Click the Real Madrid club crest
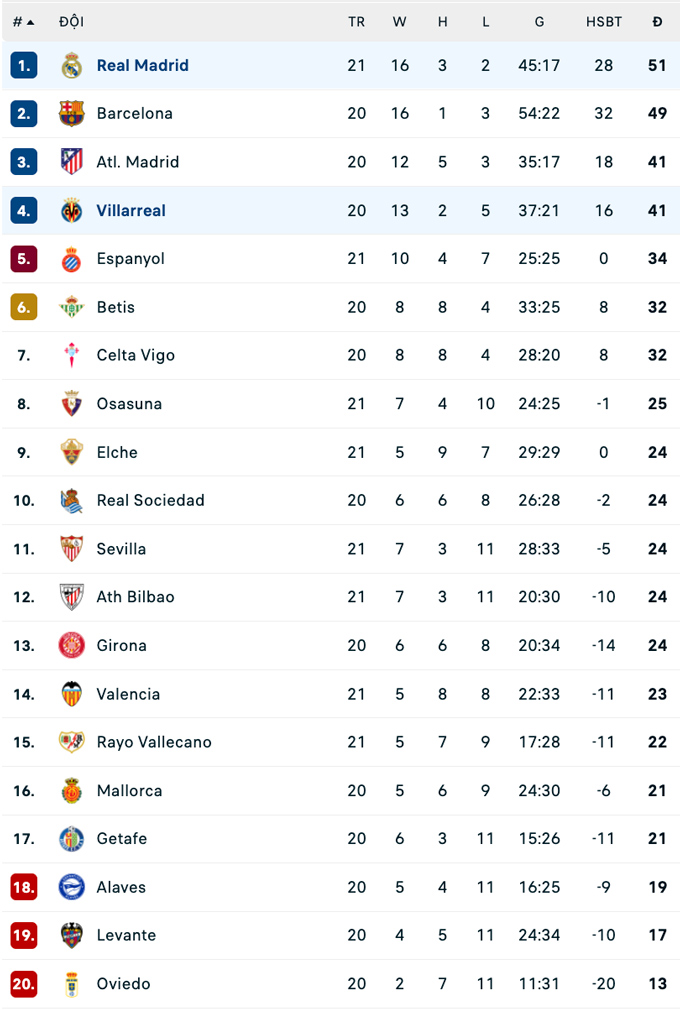This screenshot has width=680, height=1014. point(71,66)
